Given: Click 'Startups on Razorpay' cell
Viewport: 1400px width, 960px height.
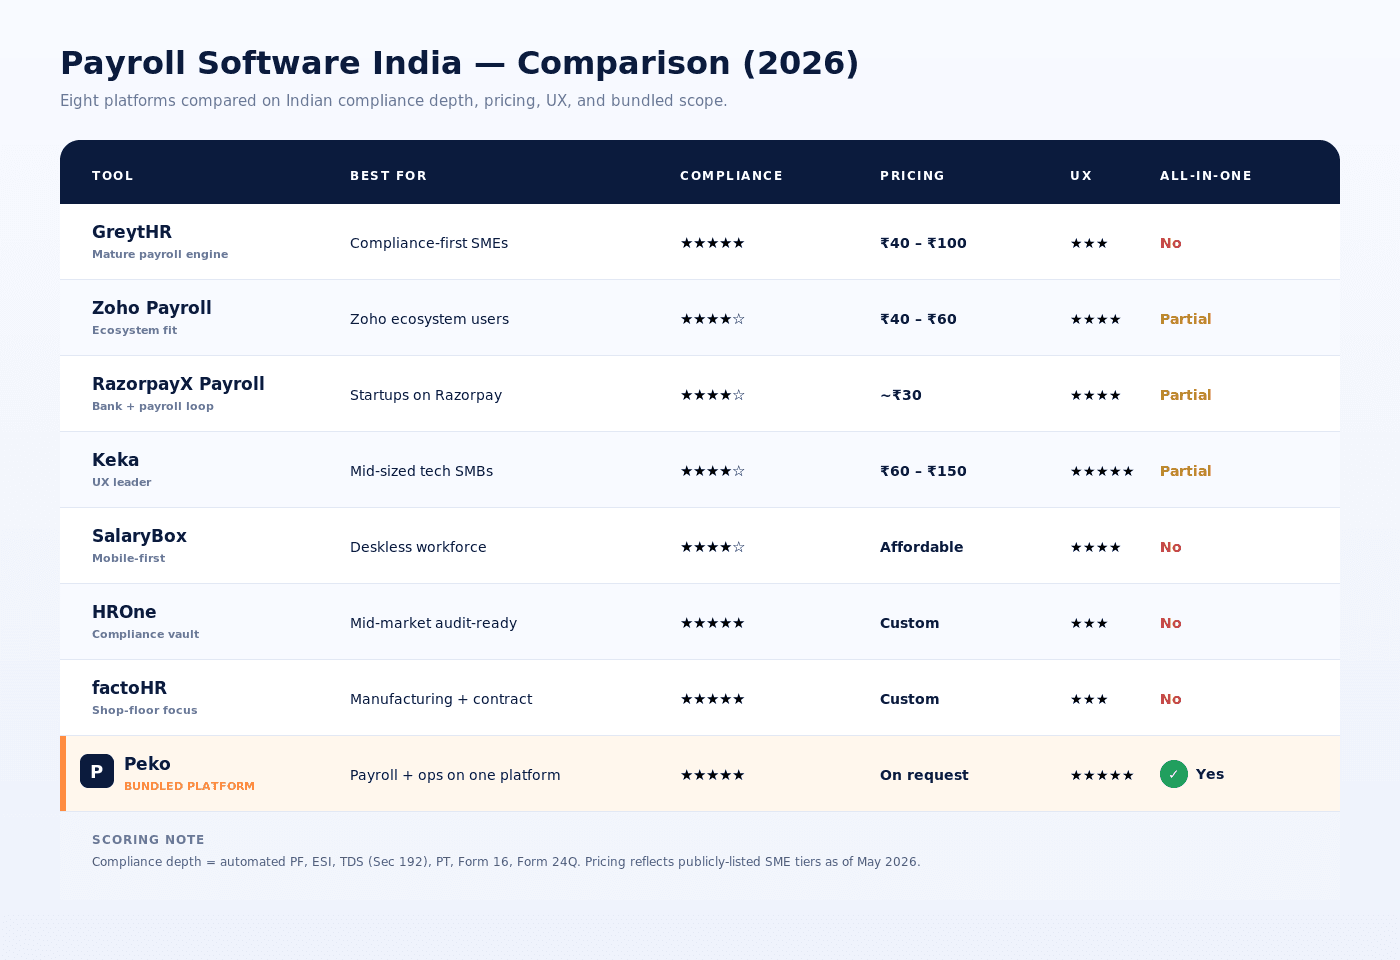Looking at the screenshot, I should click(426, 395).
